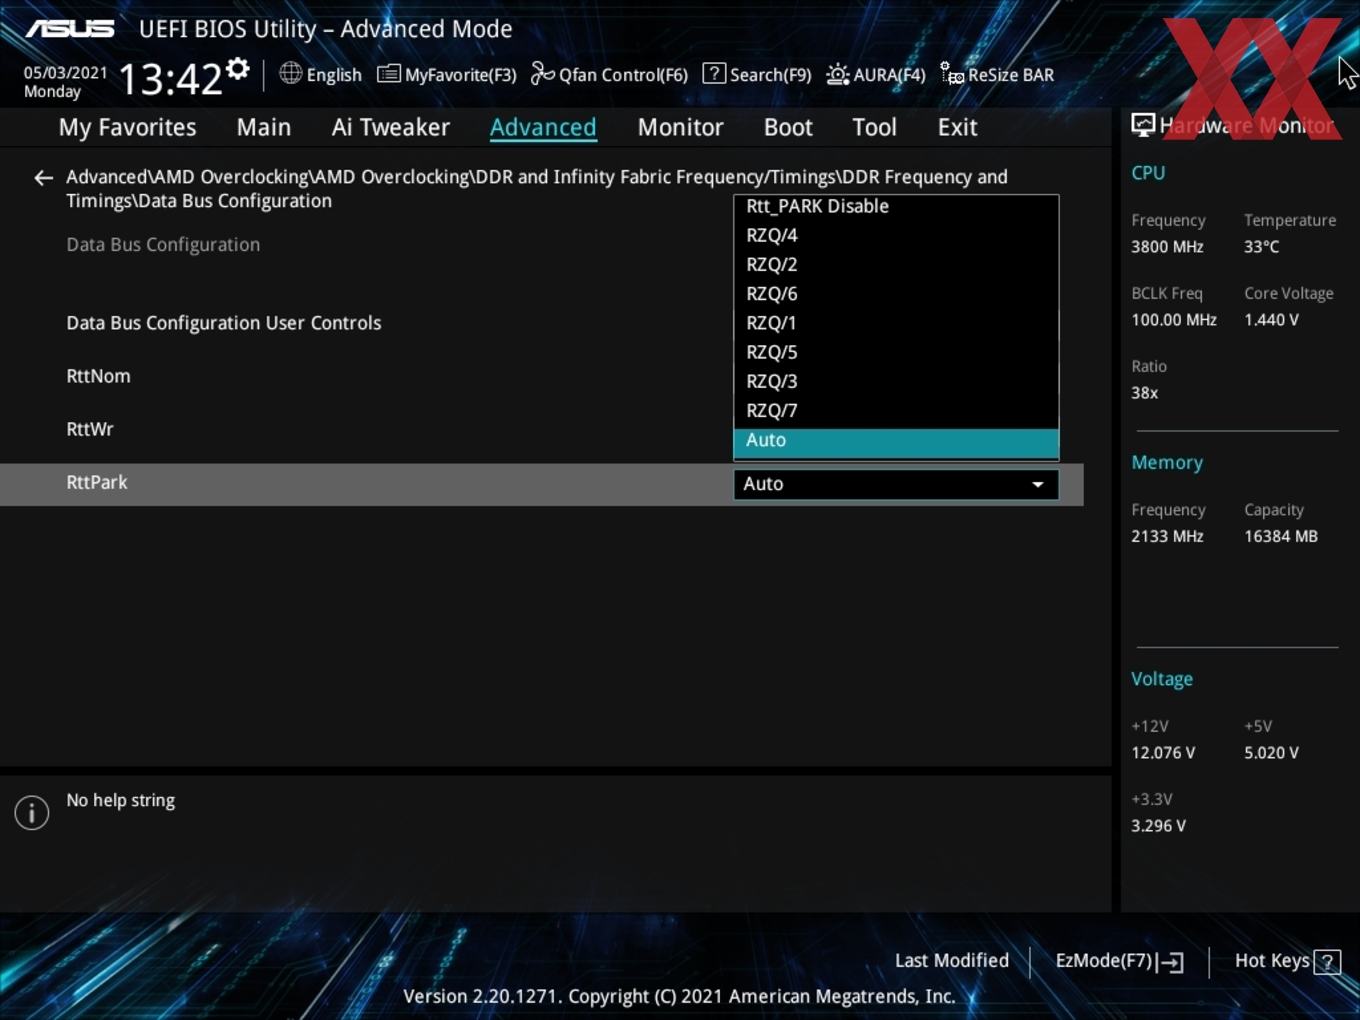This screenshot has width=1360, height=1020.
Task: Click the CPU temperature value 33°C
Action: (x=1261, y=246)
